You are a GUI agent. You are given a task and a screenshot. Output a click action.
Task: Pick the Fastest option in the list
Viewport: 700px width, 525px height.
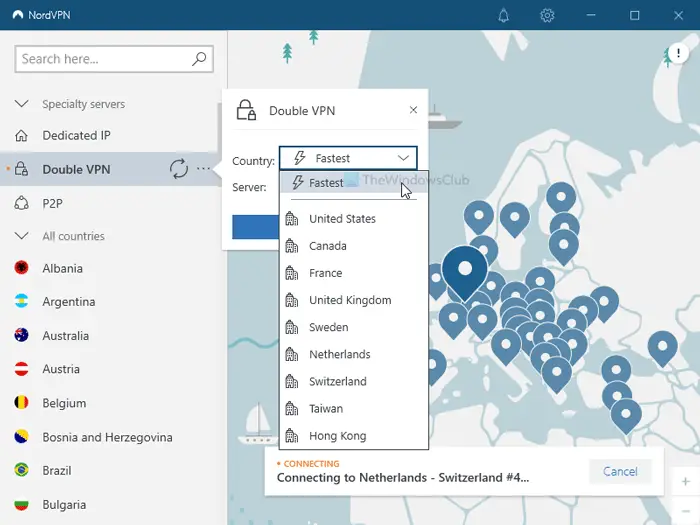[326, 183]
